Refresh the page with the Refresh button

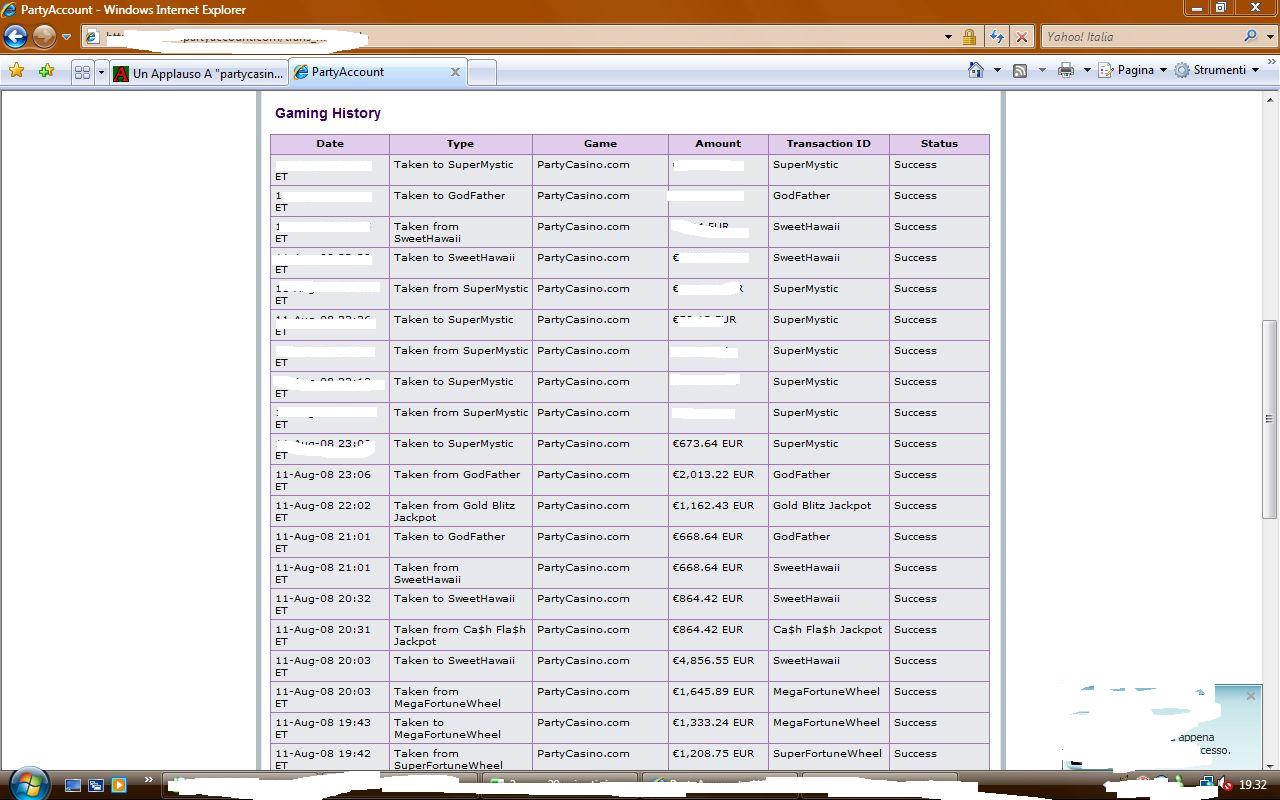point(997,37)
